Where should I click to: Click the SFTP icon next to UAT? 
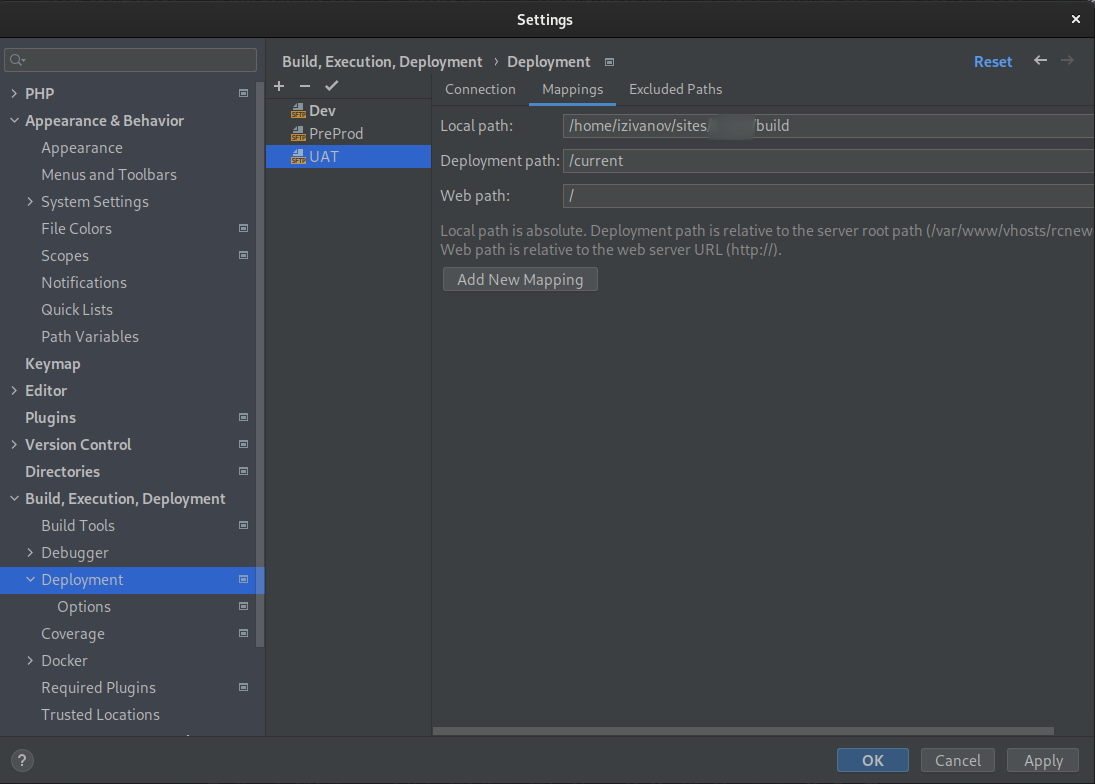coord(298,156)
